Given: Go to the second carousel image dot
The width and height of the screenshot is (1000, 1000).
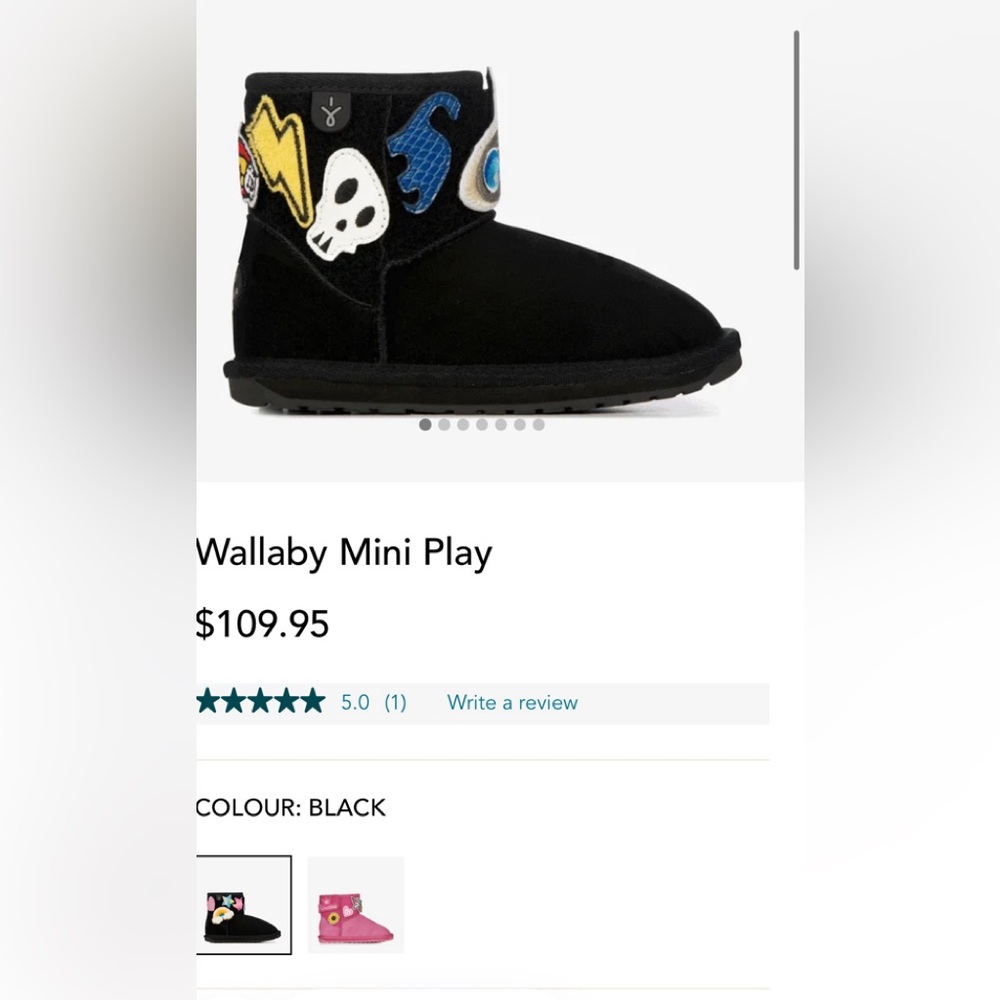Looking at the screenshot, I should point(444,425).
